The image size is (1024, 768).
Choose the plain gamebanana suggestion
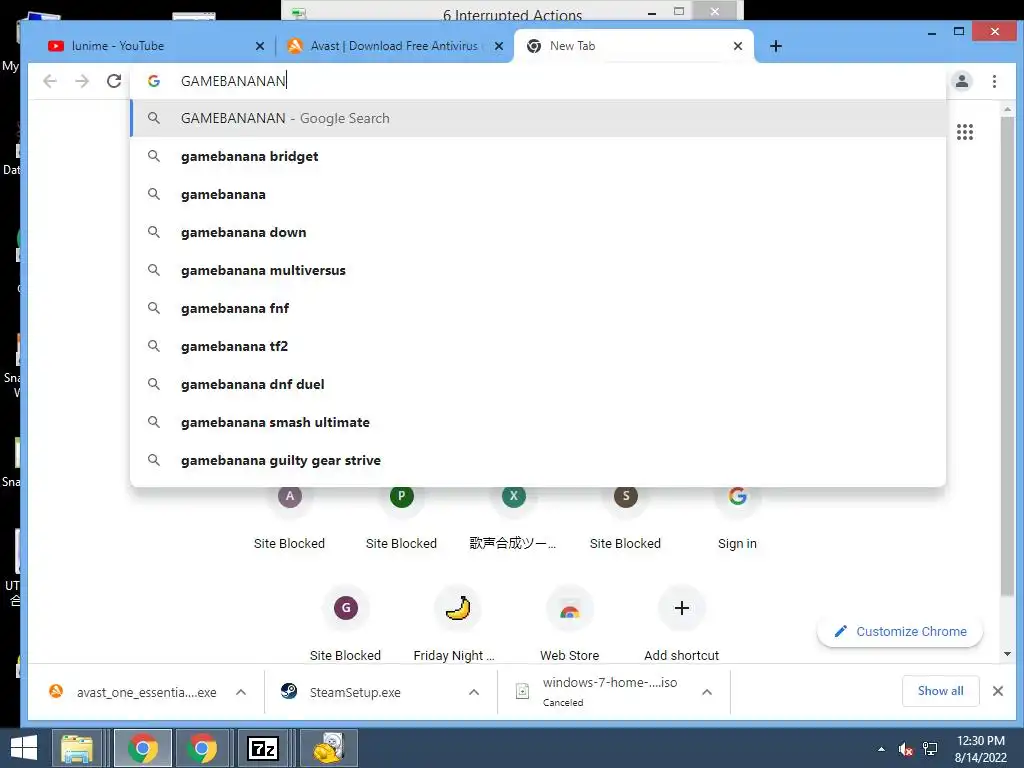(x=538, y=194)
